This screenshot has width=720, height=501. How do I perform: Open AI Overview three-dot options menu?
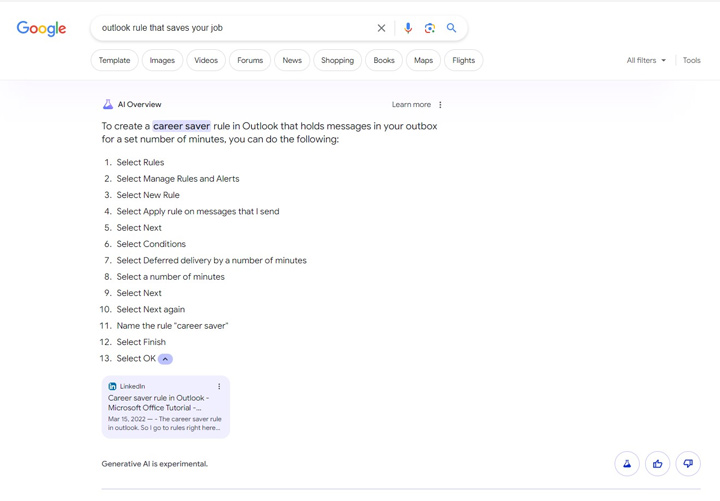(440, 105)
